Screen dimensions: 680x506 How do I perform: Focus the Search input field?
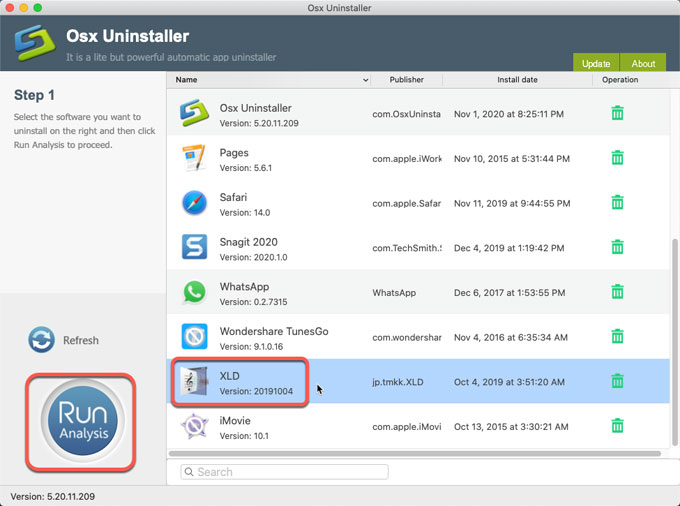click(284, 472)
